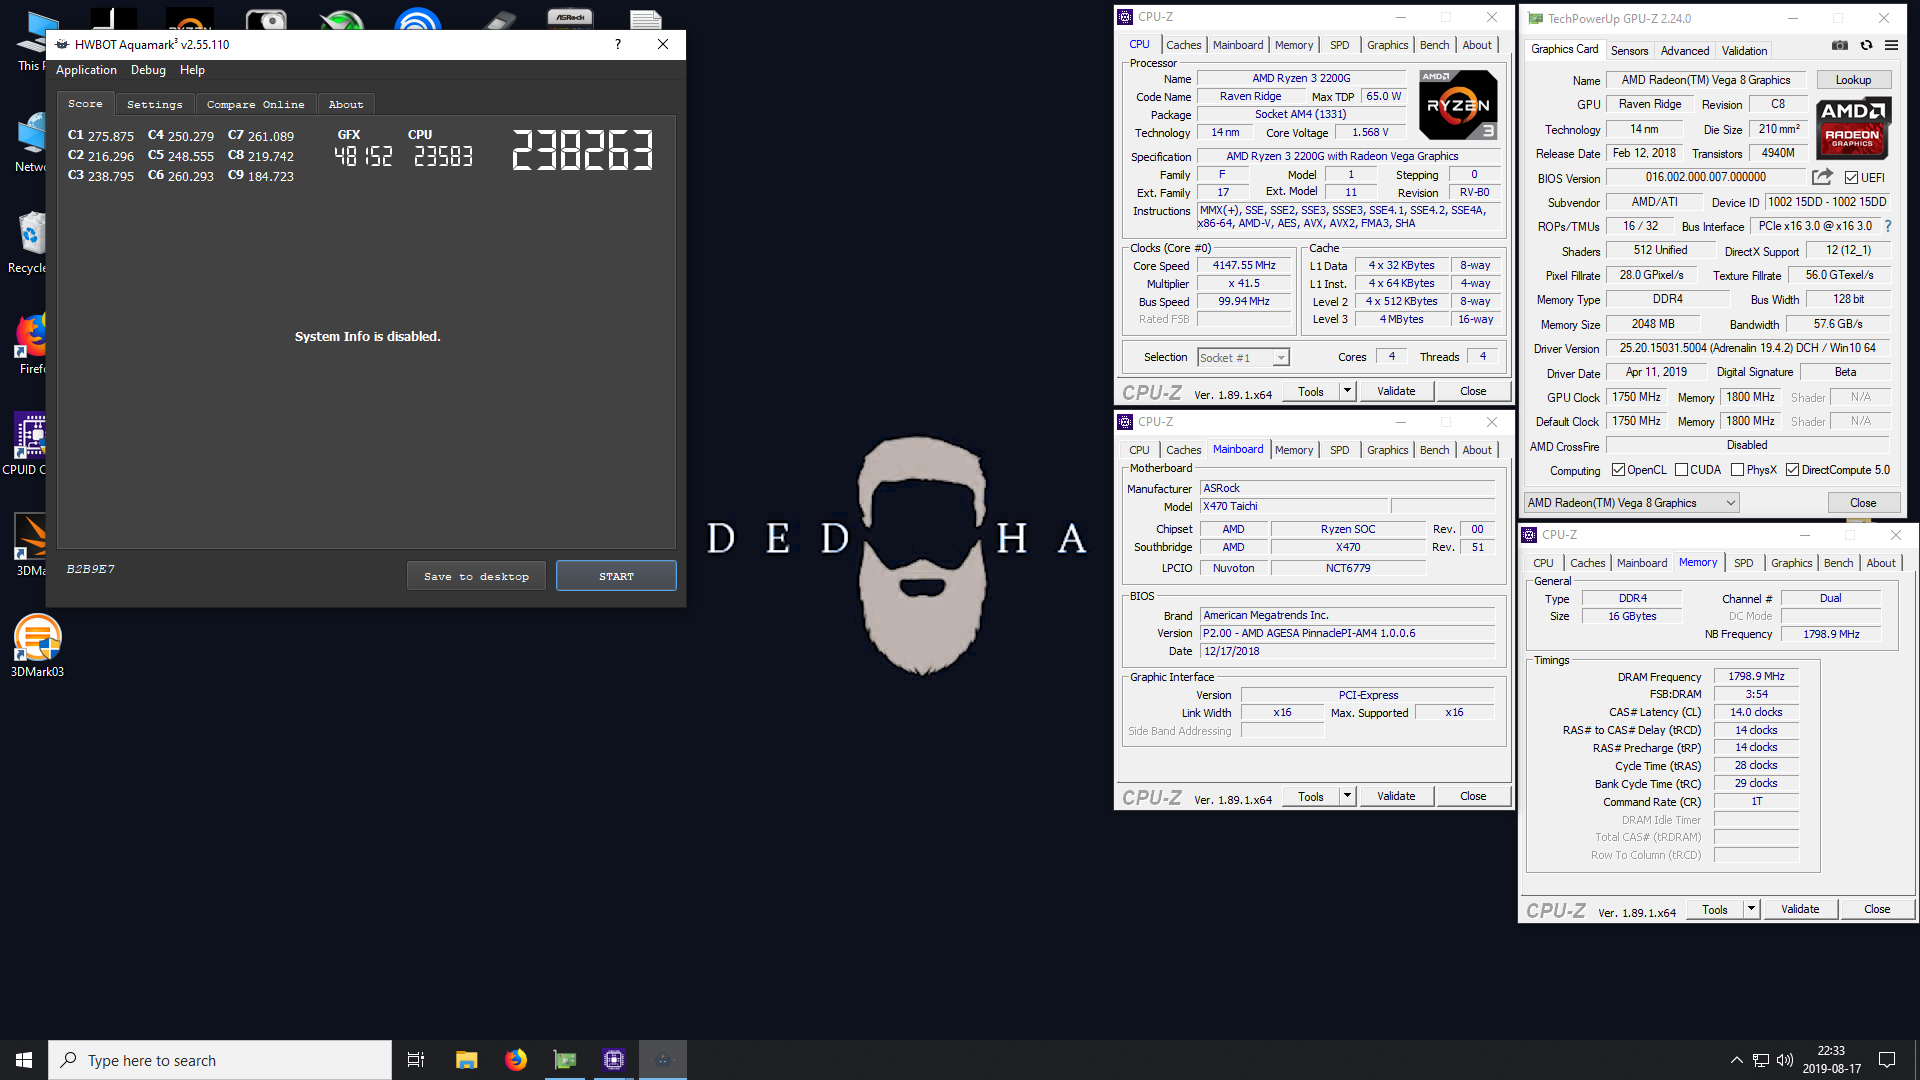Open the SPD tab in Memory CPU-Z window
The height and width of the screenshot is (1080, 1920).
(1743, 563)
